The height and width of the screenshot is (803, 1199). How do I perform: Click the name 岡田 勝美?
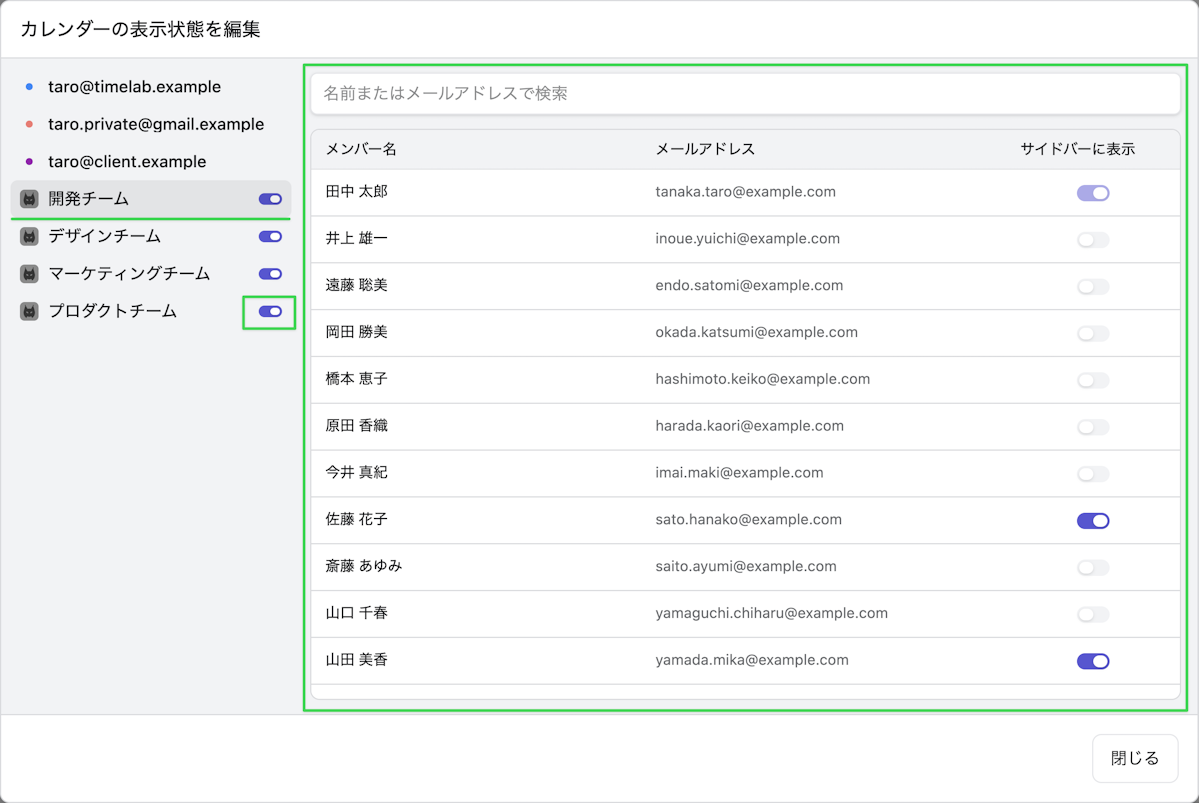[x=356, y=332]
